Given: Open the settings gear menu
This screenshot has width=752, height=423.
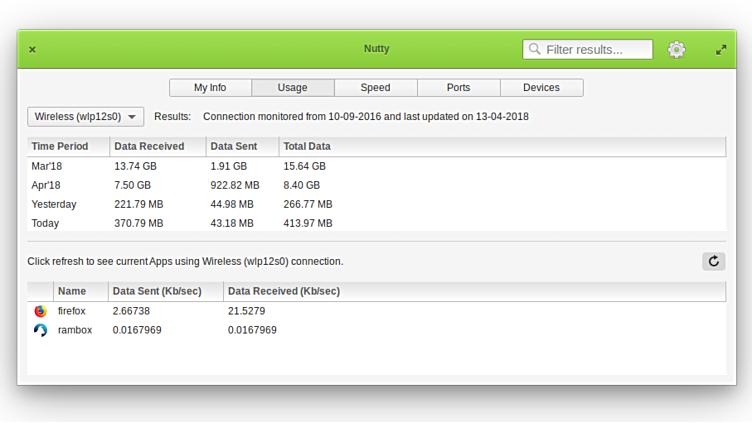Looking at the screenshot, I should click(677, 49).
